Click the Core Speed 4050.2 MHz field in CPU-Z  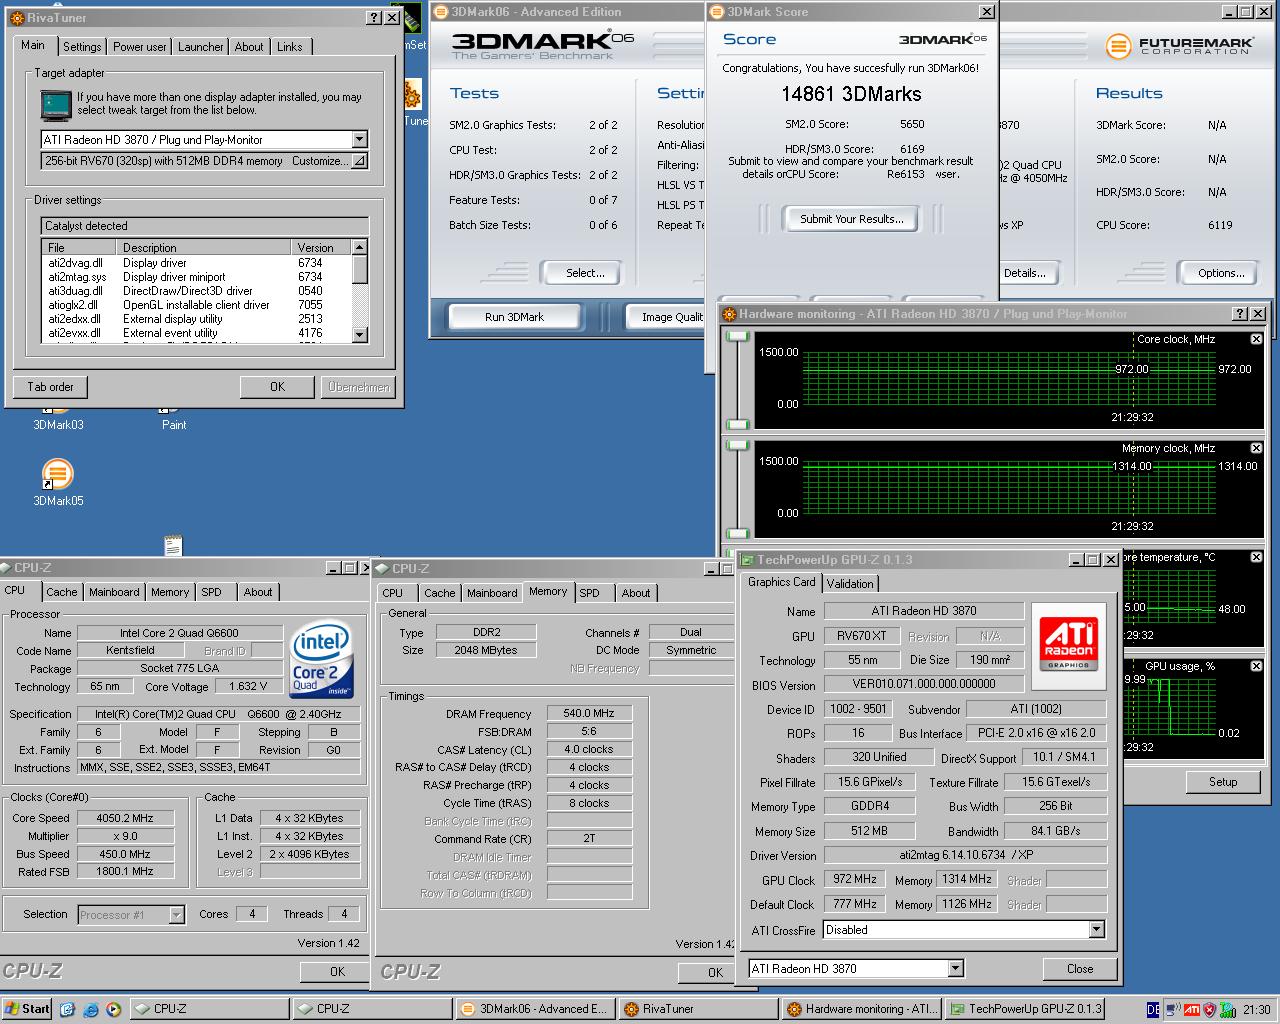(x=125, y=818)
